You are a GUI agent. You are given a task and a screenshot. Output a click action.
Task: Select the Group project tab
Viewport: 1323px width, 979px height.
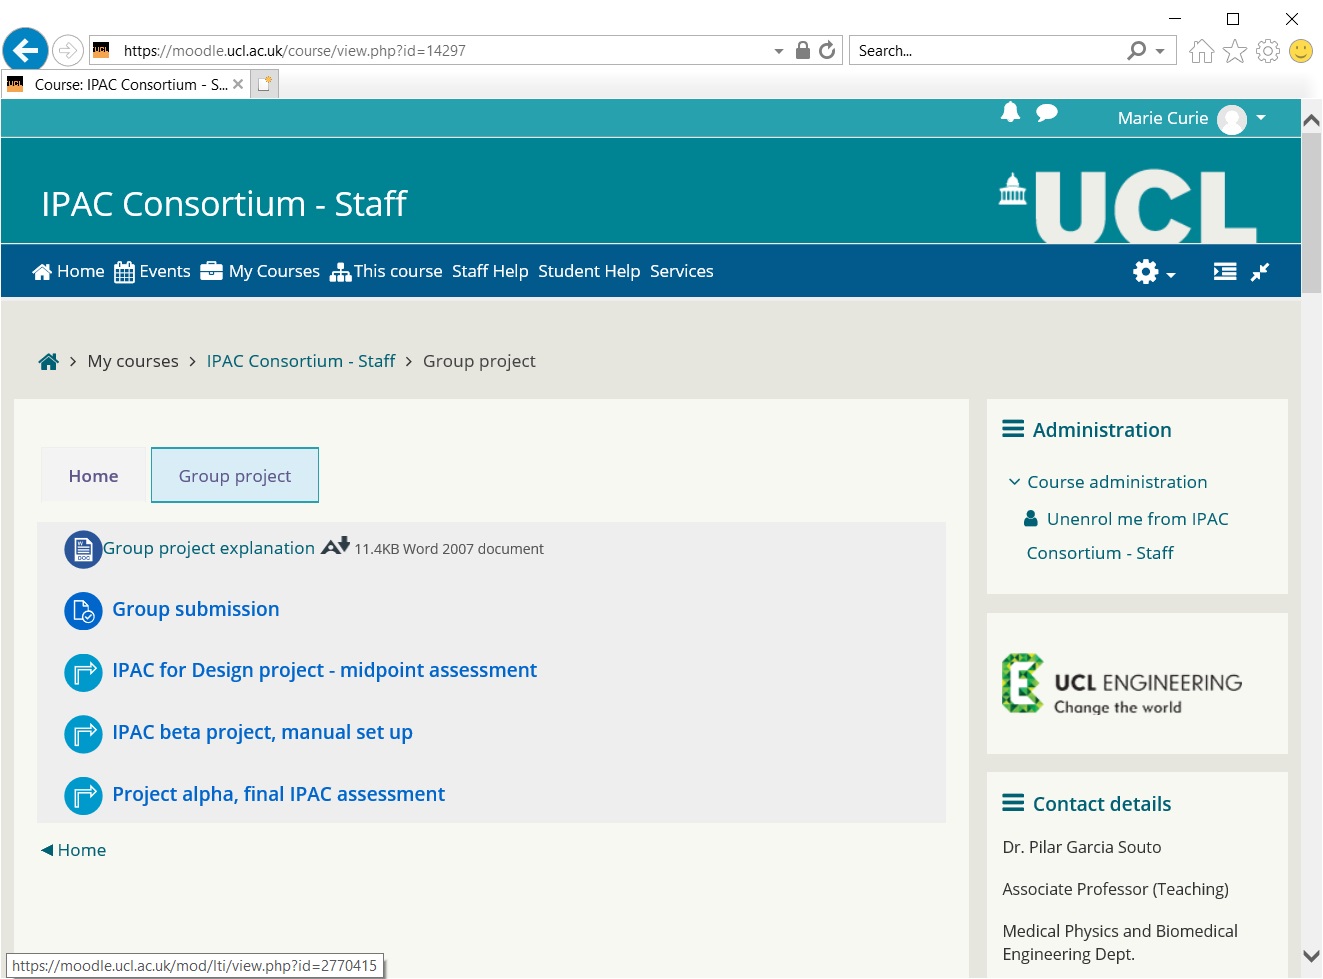point(235,475)
